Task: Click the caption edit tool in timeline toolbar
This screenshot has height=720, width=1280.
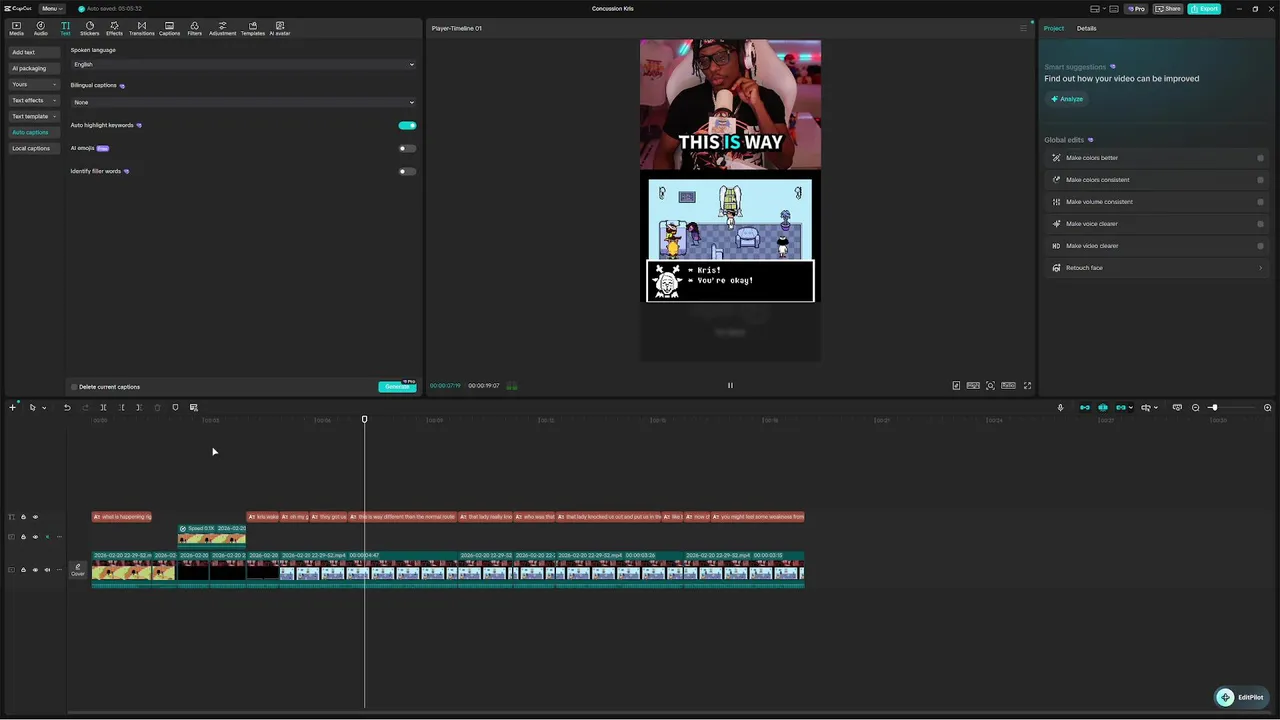Action: pyautogui.click(x=194, y=408)
